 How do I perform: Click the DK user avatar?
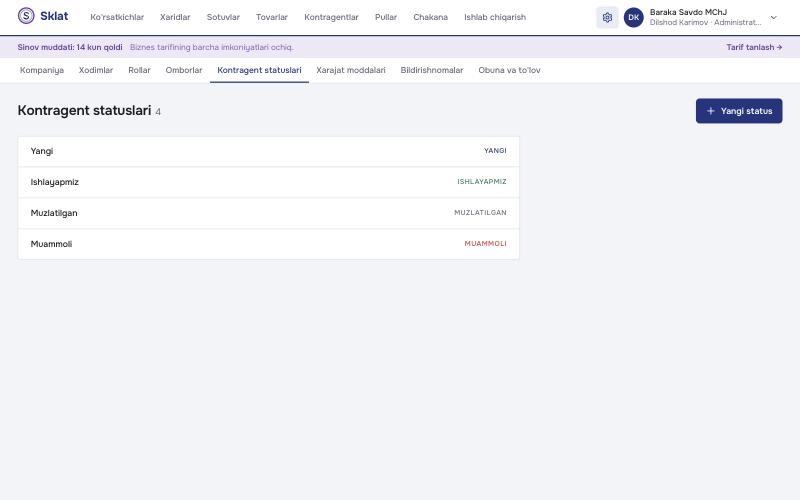634,17
